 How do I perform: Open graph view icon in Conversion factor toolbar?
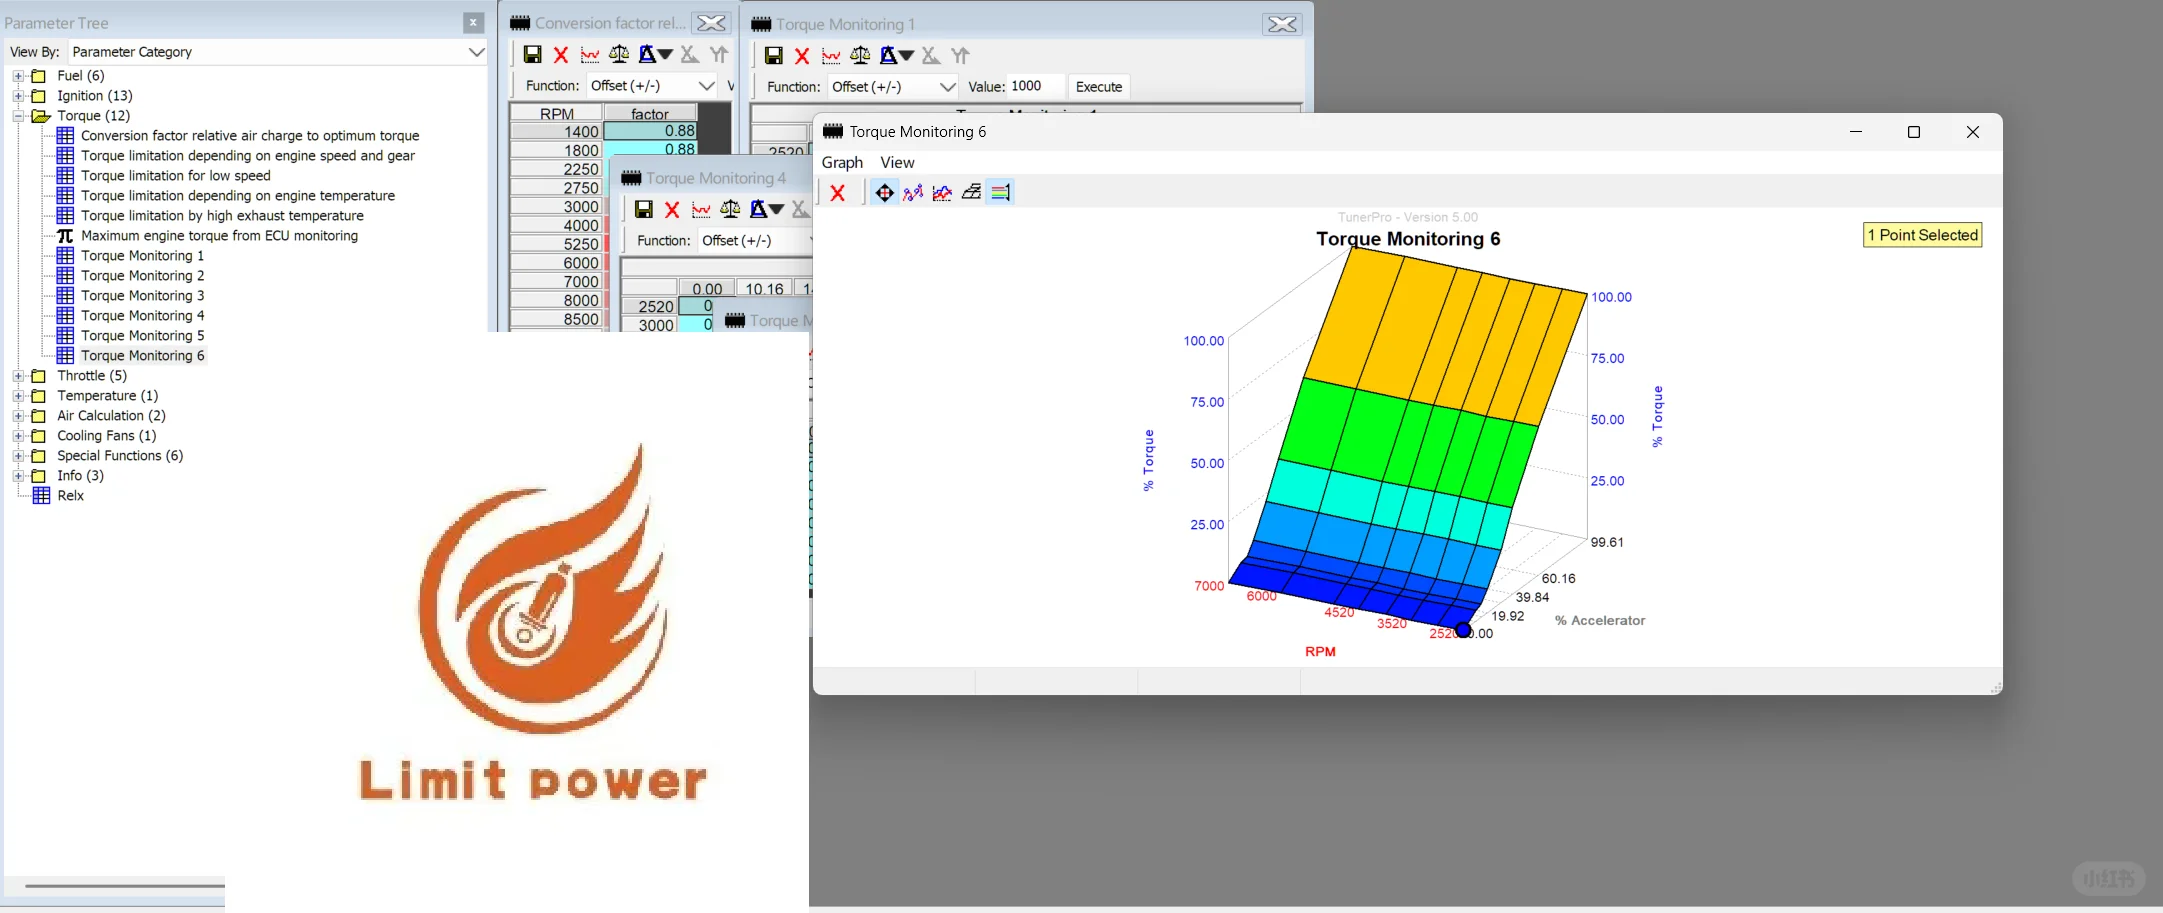590,55
